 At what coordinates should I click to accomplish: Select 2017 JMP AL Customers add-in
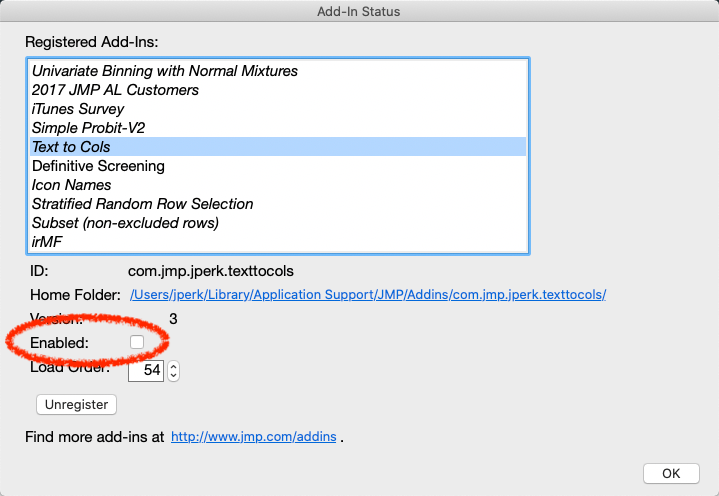(x=278, y=90)
